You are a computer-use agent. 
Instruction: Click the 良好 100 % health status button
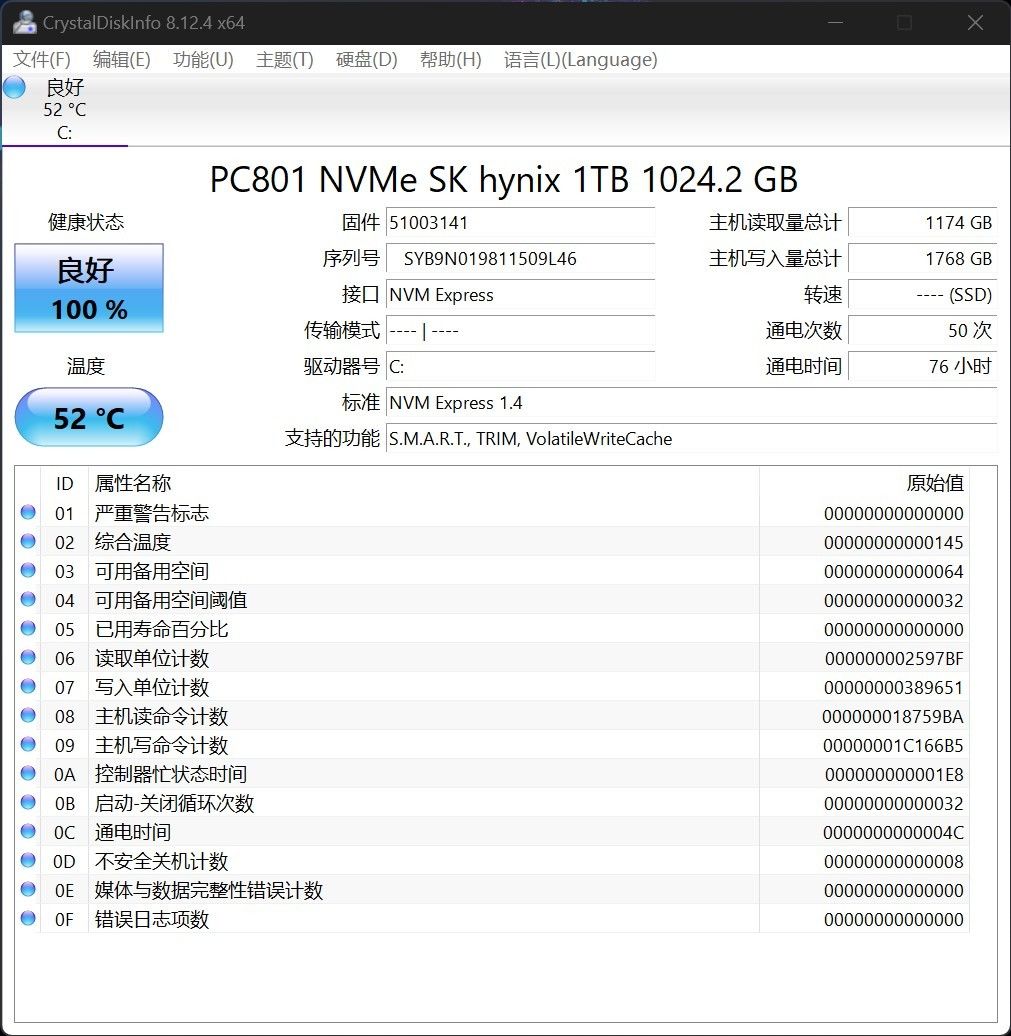(x=89, y=288)
